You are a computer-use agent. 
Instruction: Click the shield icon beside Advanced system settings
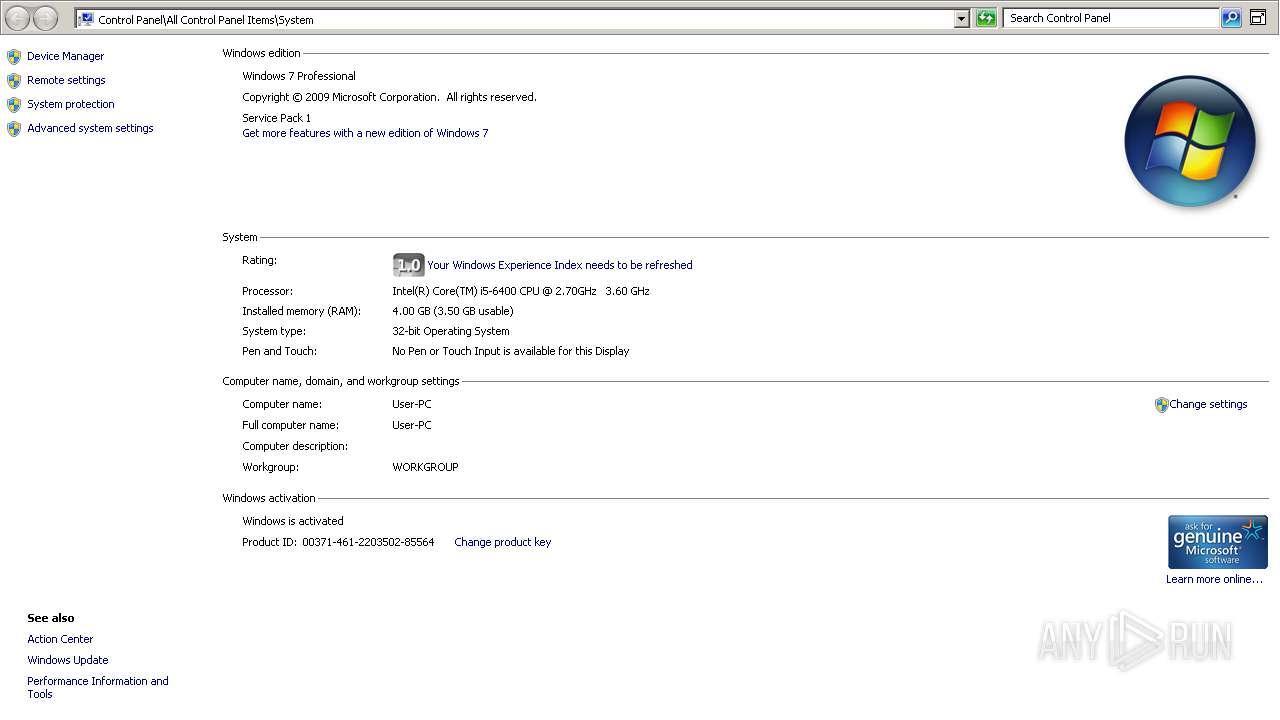click(14, 129)
